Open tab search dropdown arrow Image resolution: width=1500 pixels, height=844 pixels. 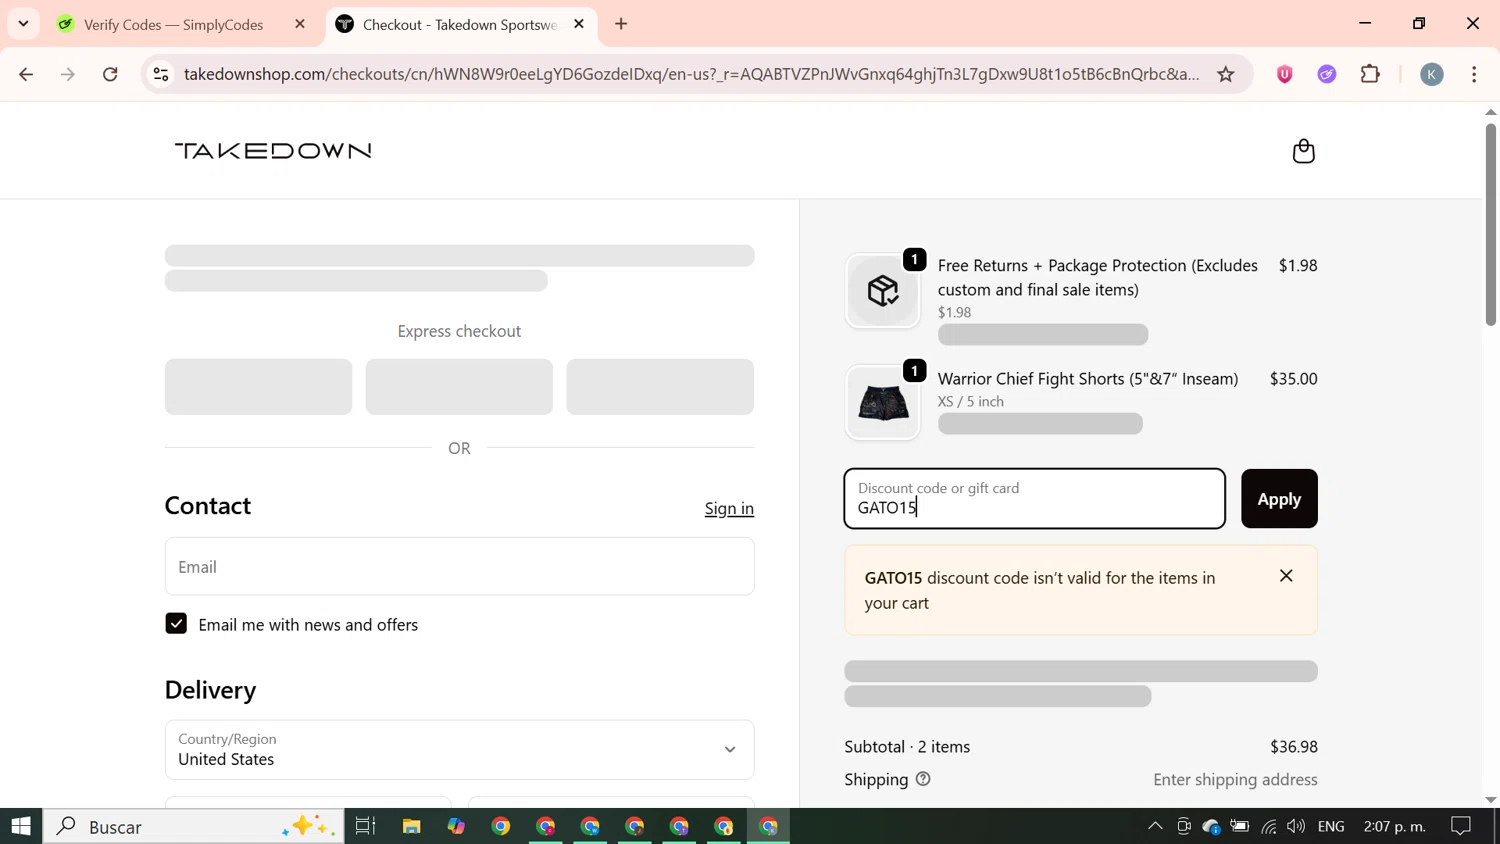point(23,24)
